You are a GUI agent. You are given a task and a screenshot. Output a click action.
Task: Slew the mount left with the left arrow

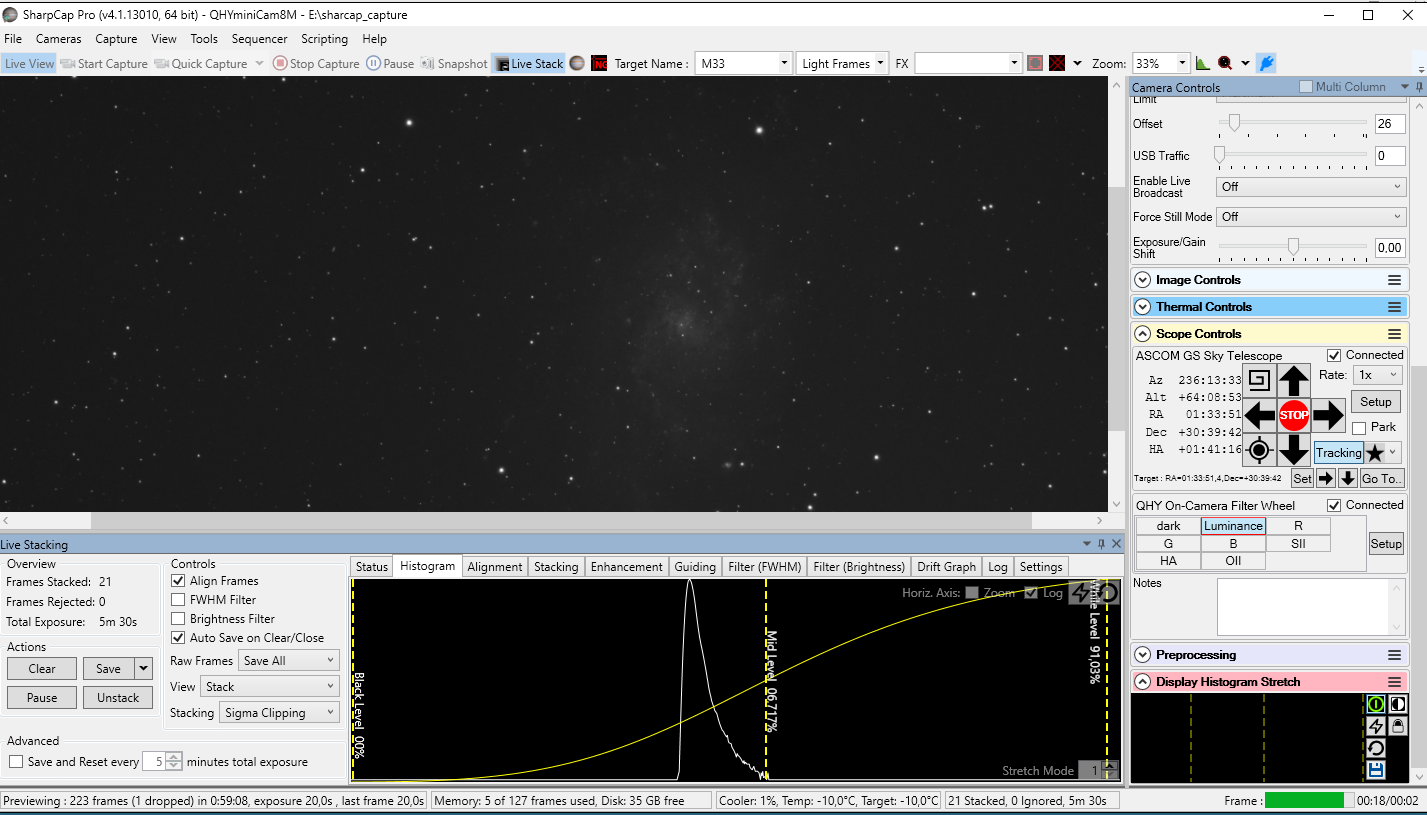click(1260, 415)
